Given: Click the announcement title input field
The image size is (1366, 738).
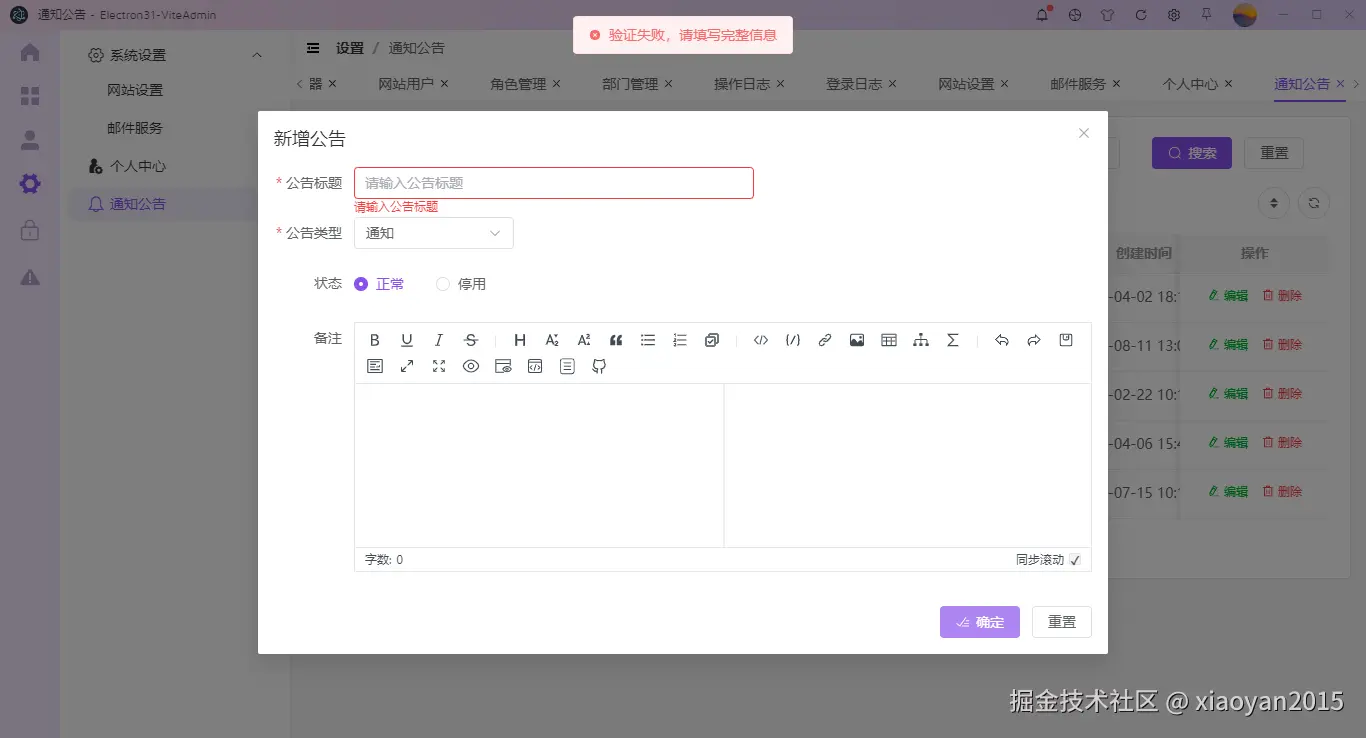Looking at the screenshot, I should [x=554, y=182].
